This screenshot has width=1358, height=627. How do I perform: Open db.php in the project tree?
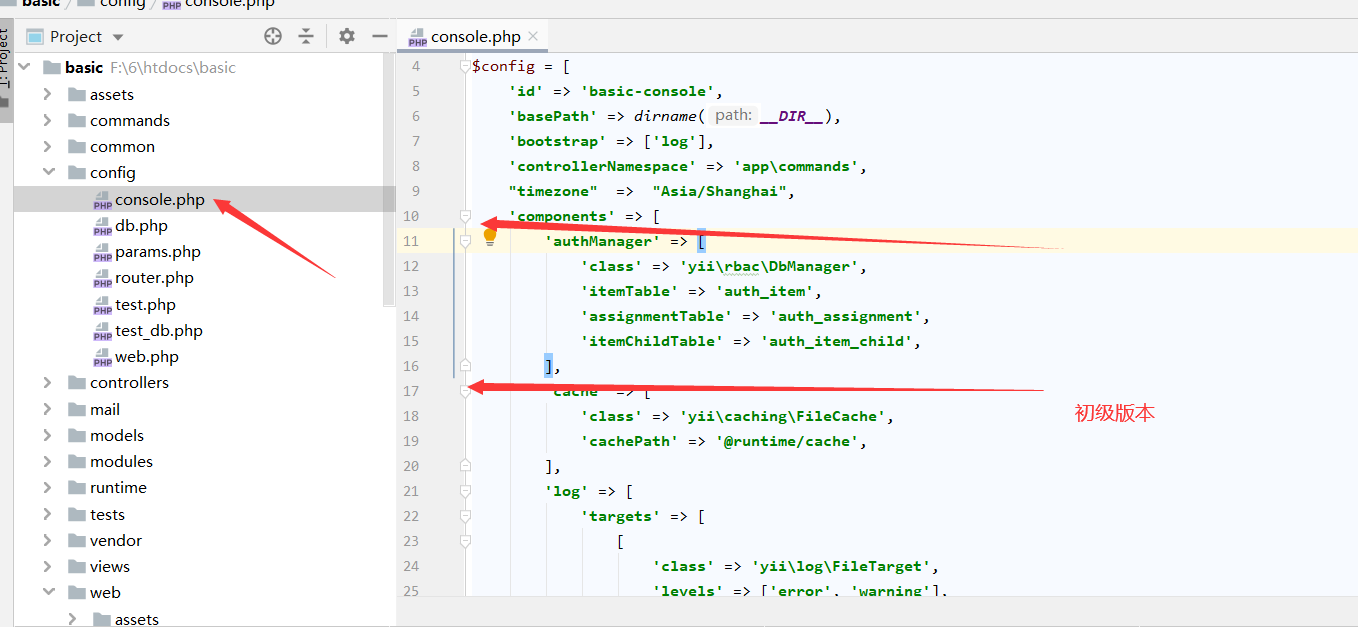pyautogui.click(x=141, y=225)
